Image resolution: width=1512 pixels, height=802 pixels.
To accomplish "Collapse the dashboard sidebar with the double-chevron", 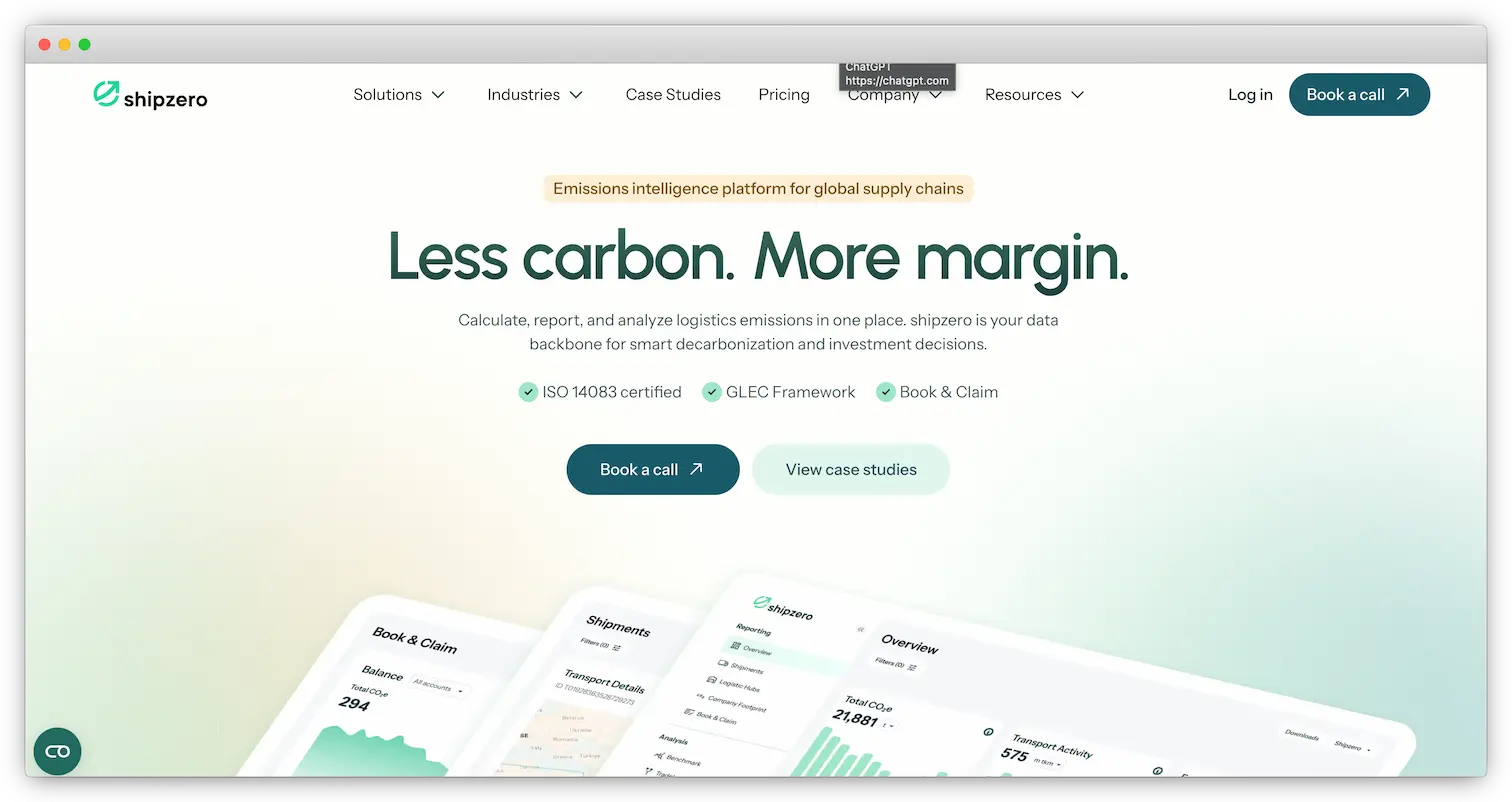I will coord(860,630).
